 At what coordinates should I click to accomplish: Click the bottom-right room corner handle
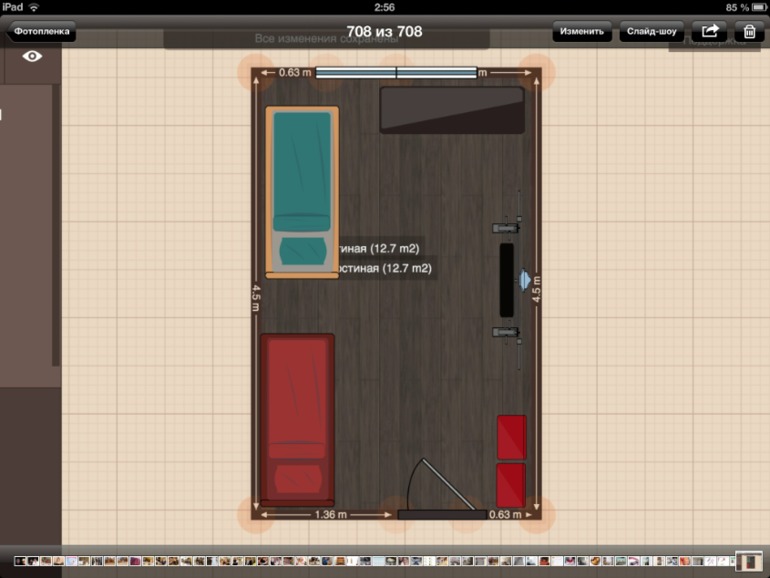tap(542, 514)
